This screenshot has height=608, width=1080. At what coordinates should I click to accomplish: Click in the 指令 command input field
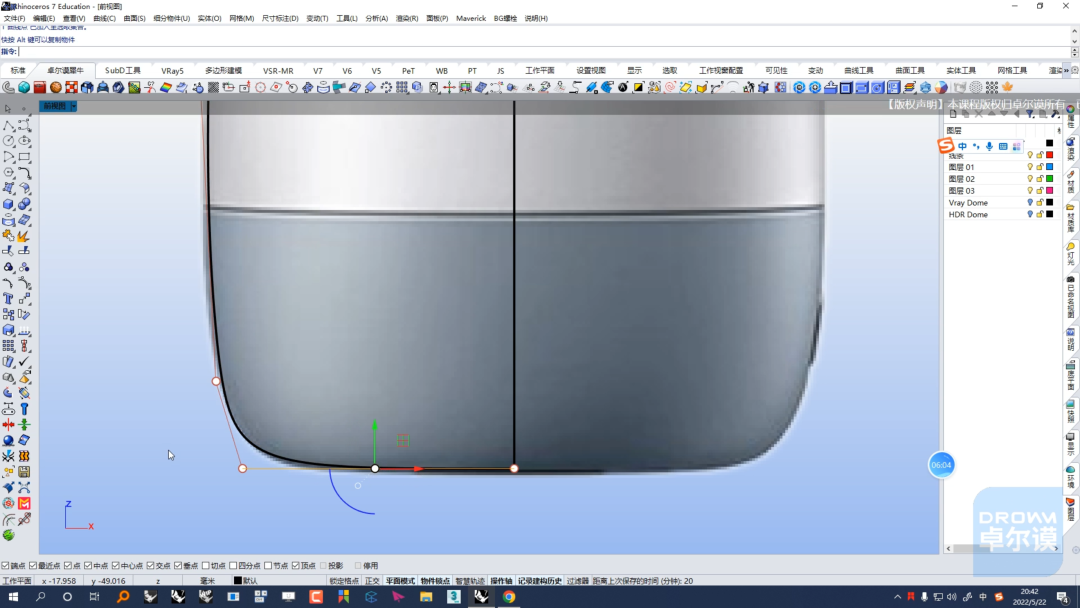click(544, 52)
